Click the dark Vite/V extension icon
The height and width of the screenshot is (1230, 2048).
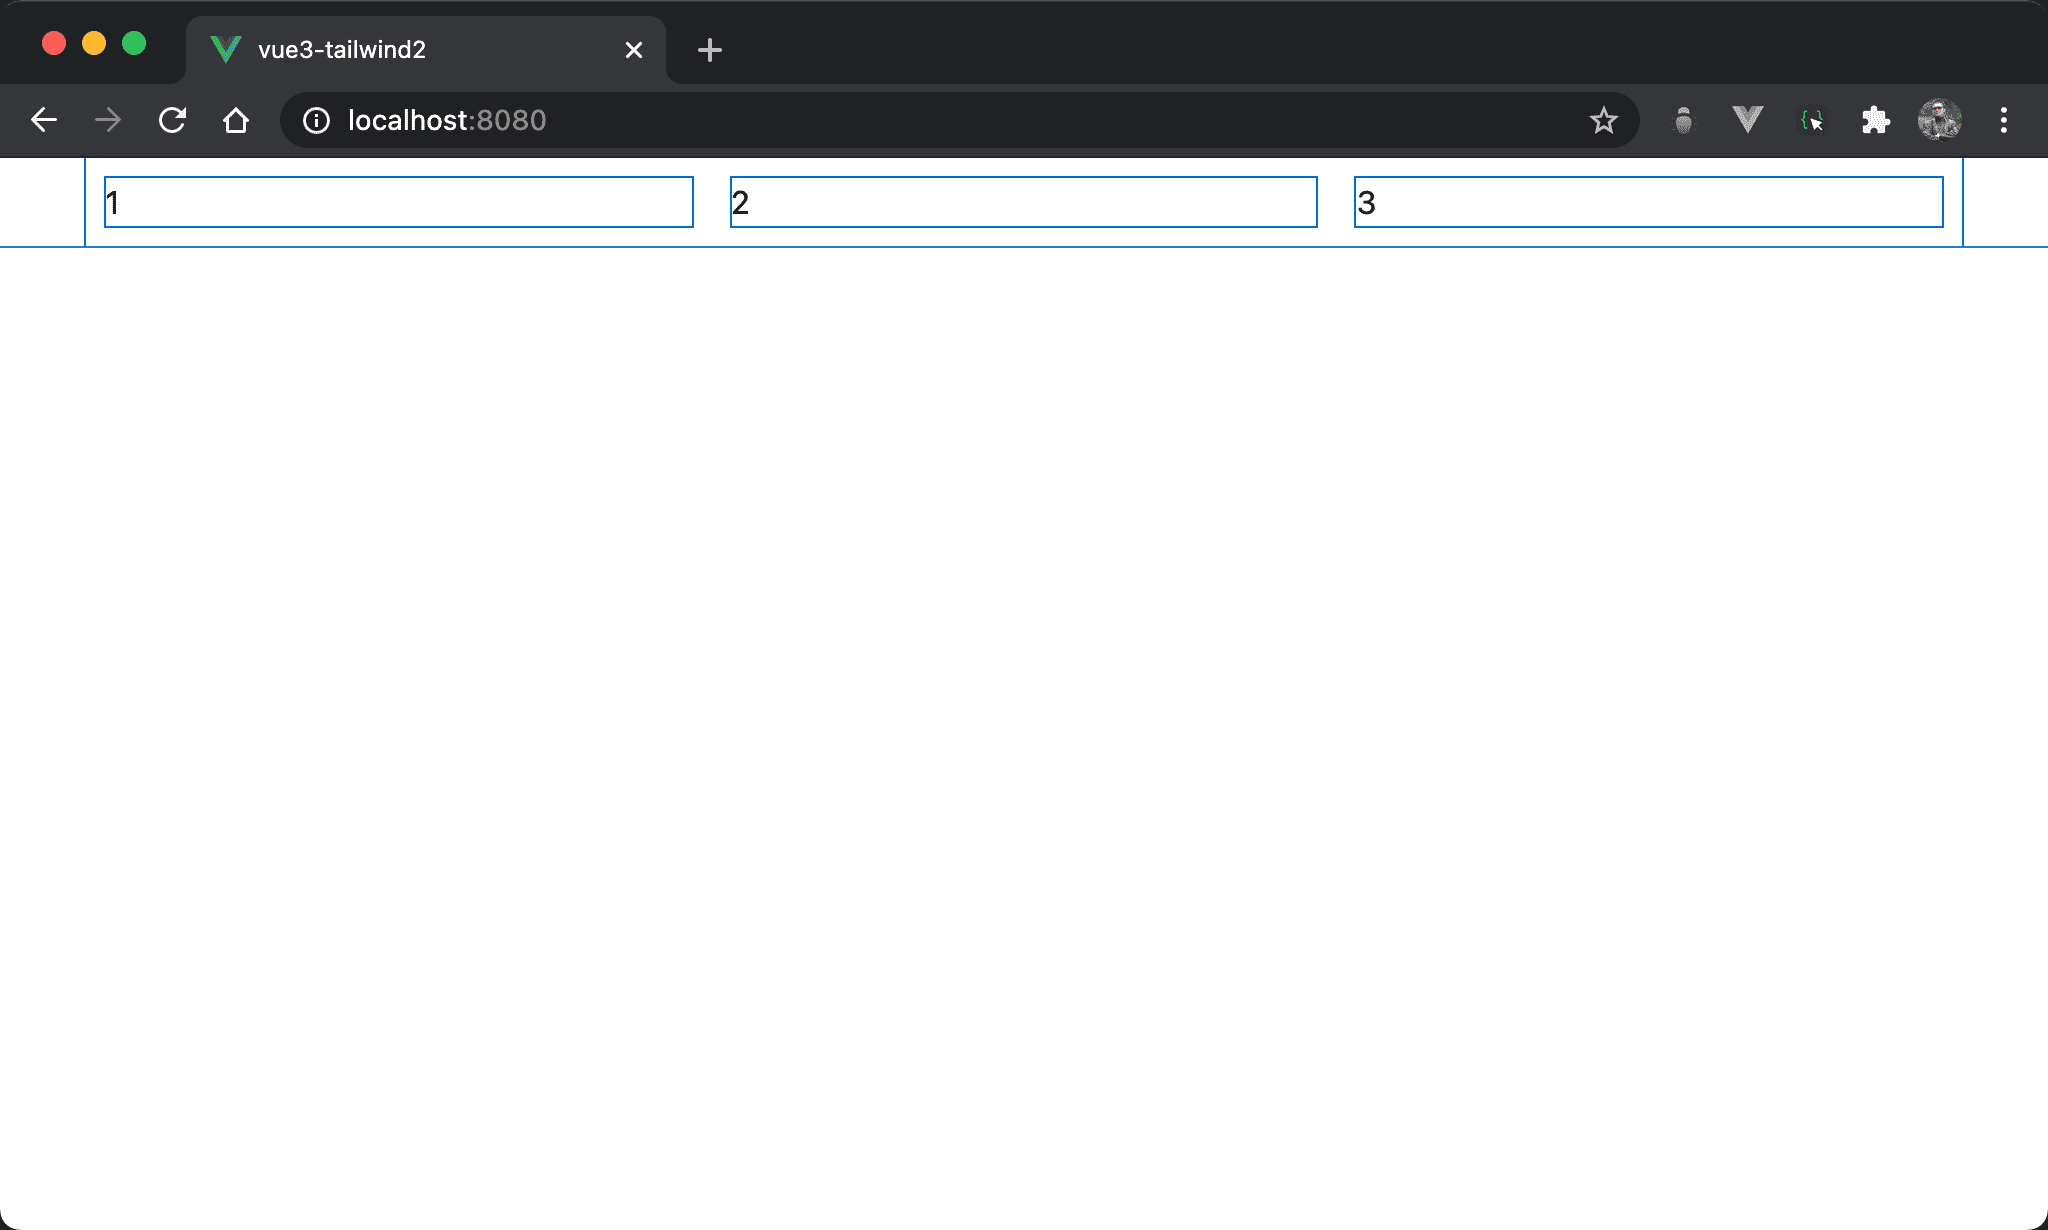click(1745, 120)
